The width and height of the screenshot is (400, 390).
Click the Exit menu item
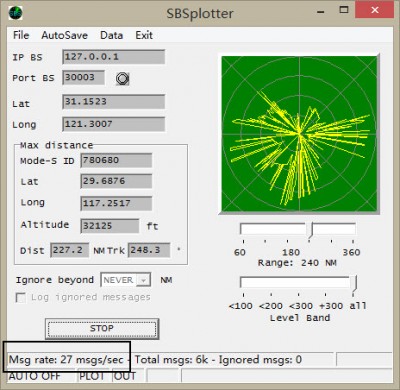point(144,35)
